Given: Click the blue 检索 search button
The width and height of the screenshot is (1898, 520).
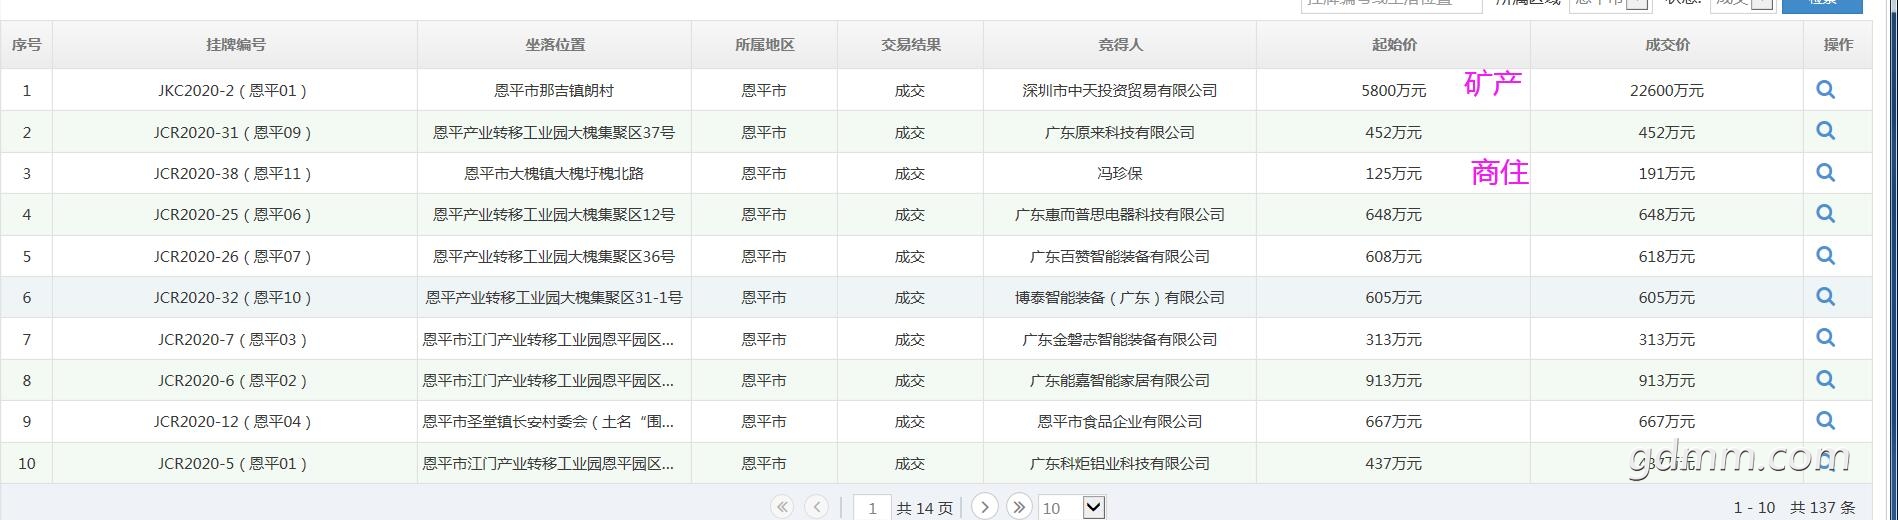Looking at the screenshot, I should [x=1822, y=4].
